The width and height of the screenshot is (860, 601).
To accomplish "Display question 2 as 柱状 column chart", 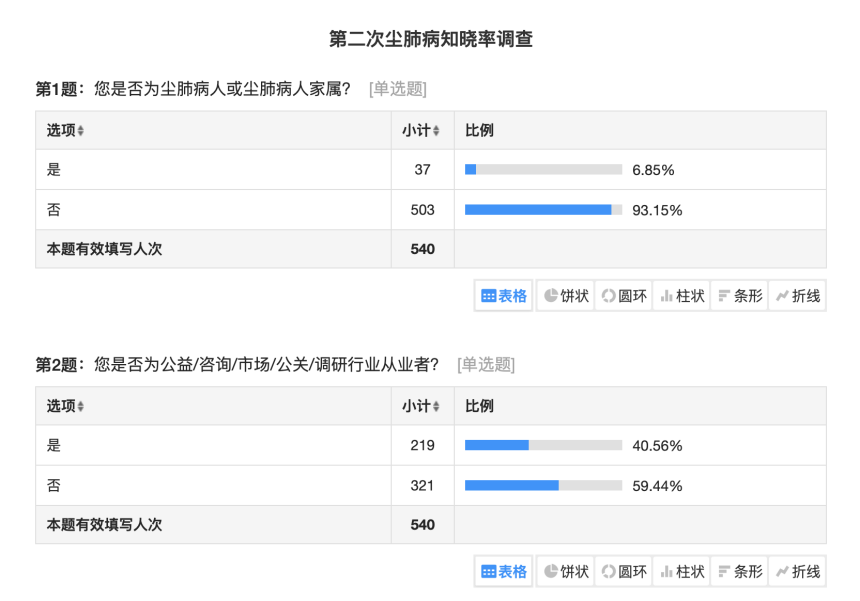I will point(682,572).
